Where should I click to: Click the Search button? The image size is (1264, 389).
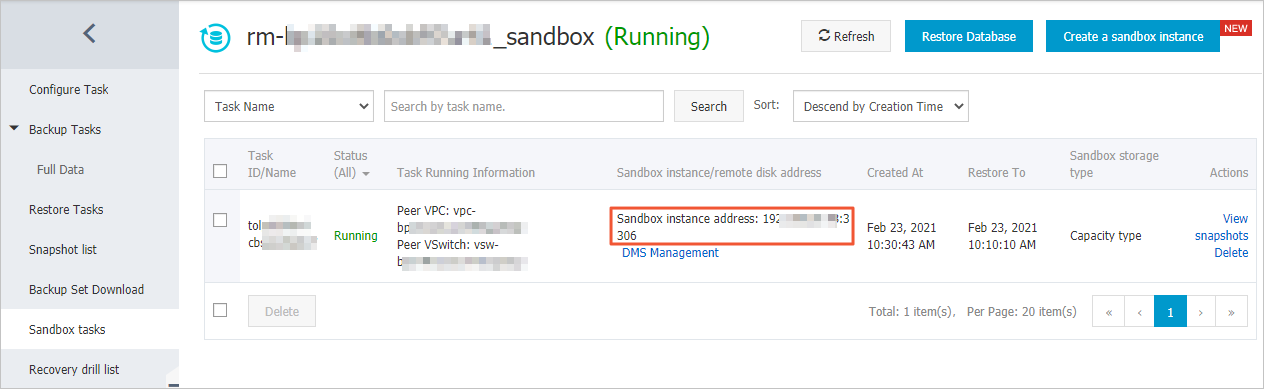point(709,106)
